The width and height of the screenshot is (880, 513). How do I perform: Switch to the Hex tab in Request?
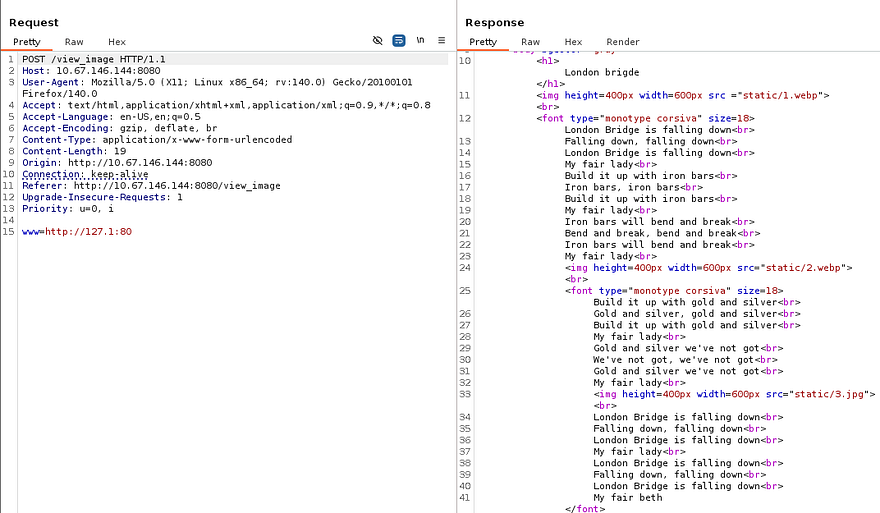[x=117, y=42]
